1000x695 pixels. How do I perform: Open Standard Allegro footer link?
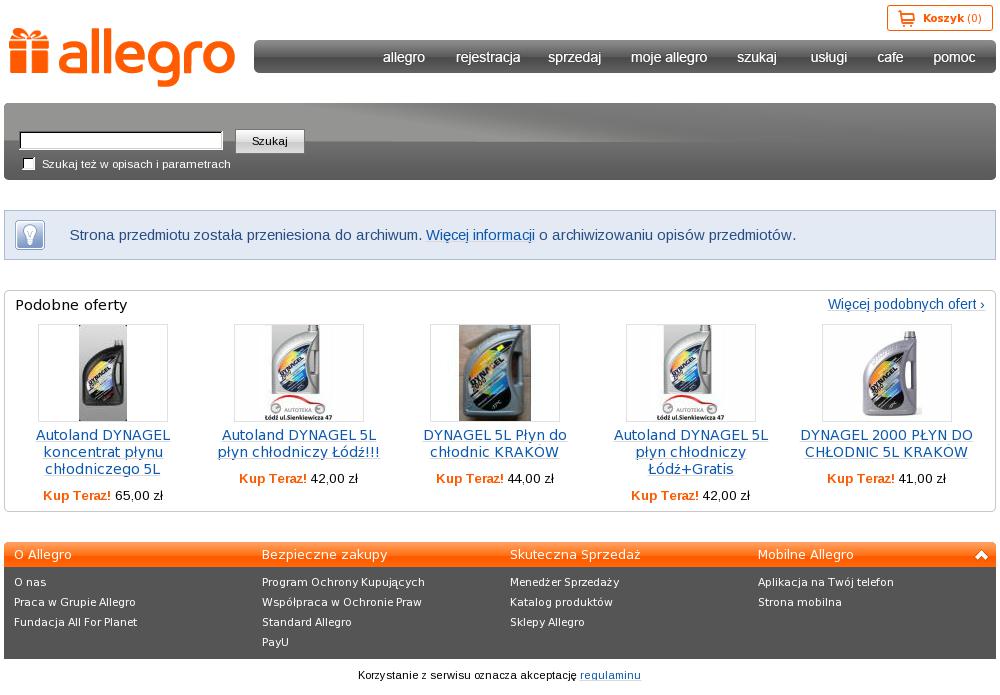(307, 622)
